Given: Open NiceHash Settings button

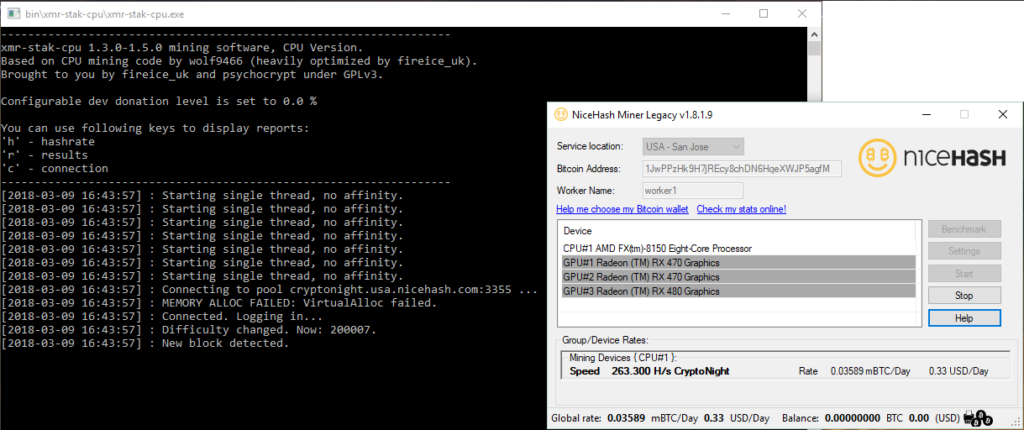Looking at the screenshot, I should pyautogui.click(x=964, y=251).
